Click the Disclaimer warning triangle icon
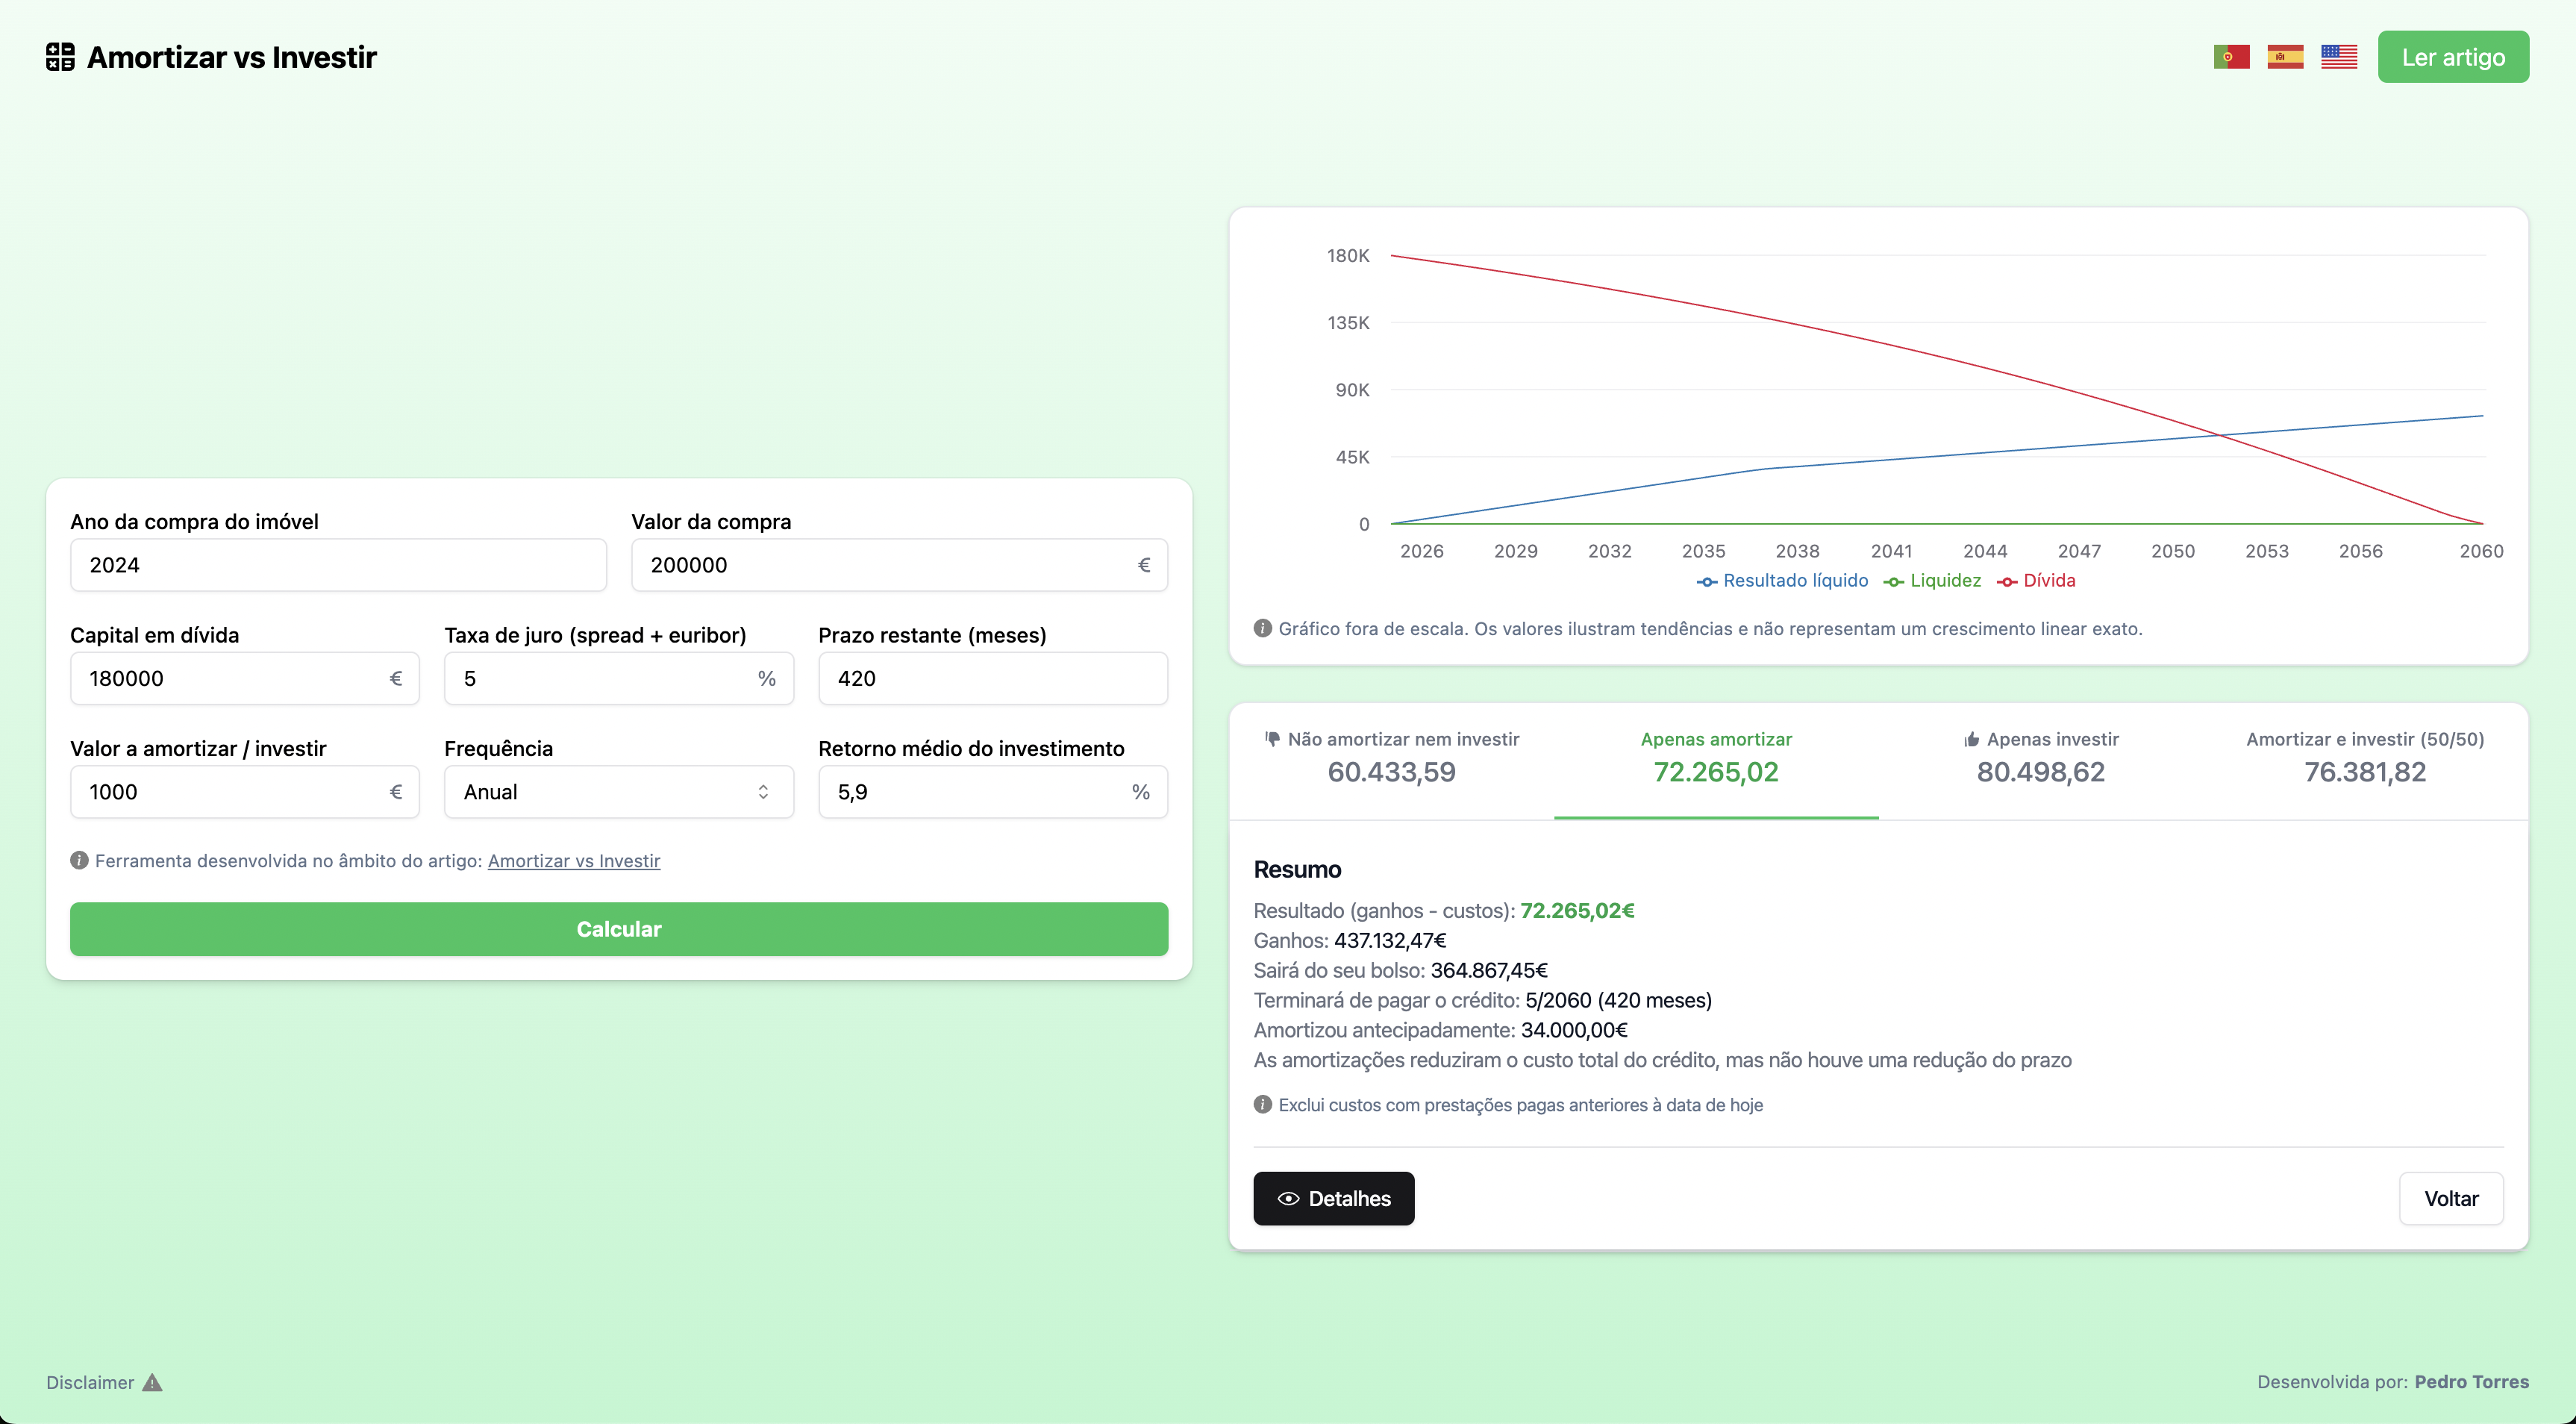2576x1424 pixels. point(152,1382)
